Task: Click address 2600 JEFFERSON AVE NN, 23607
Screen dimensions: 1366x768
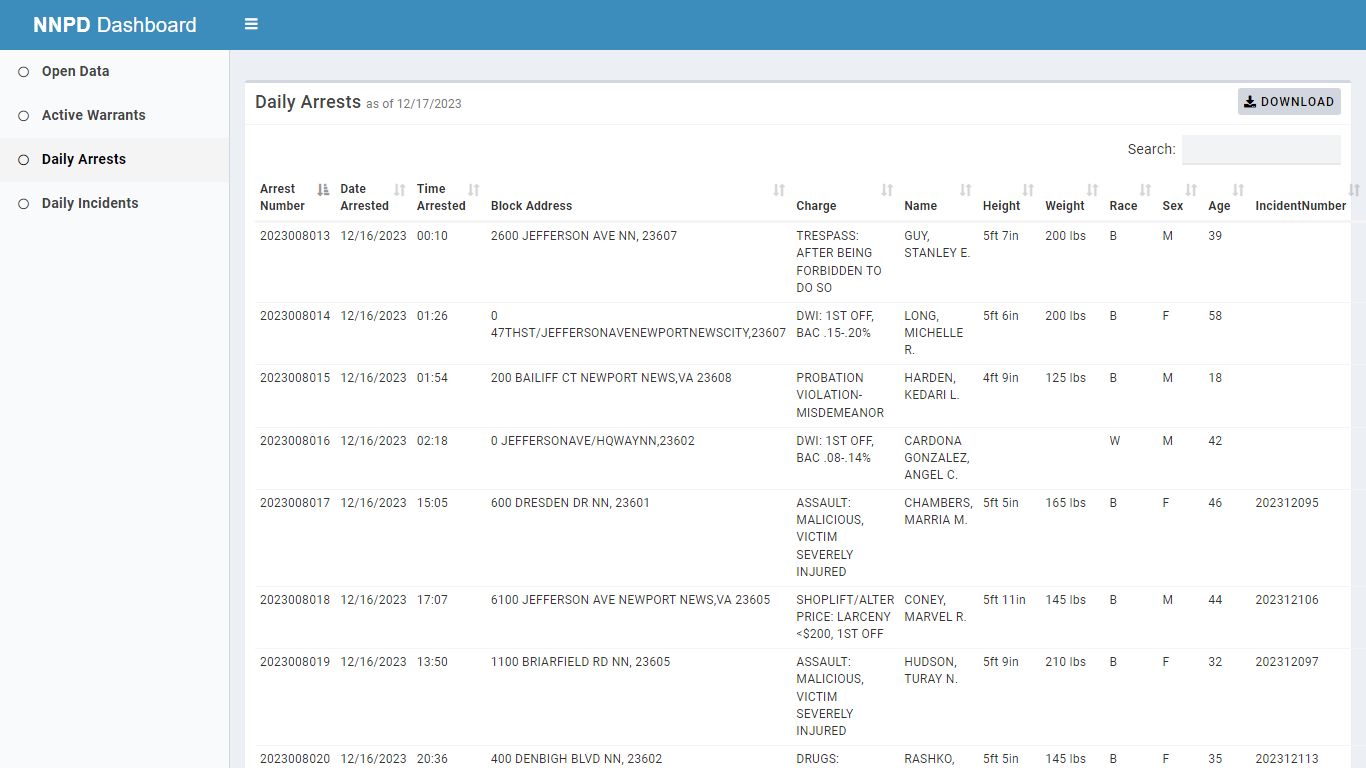Action: click(x=584, y=236)
